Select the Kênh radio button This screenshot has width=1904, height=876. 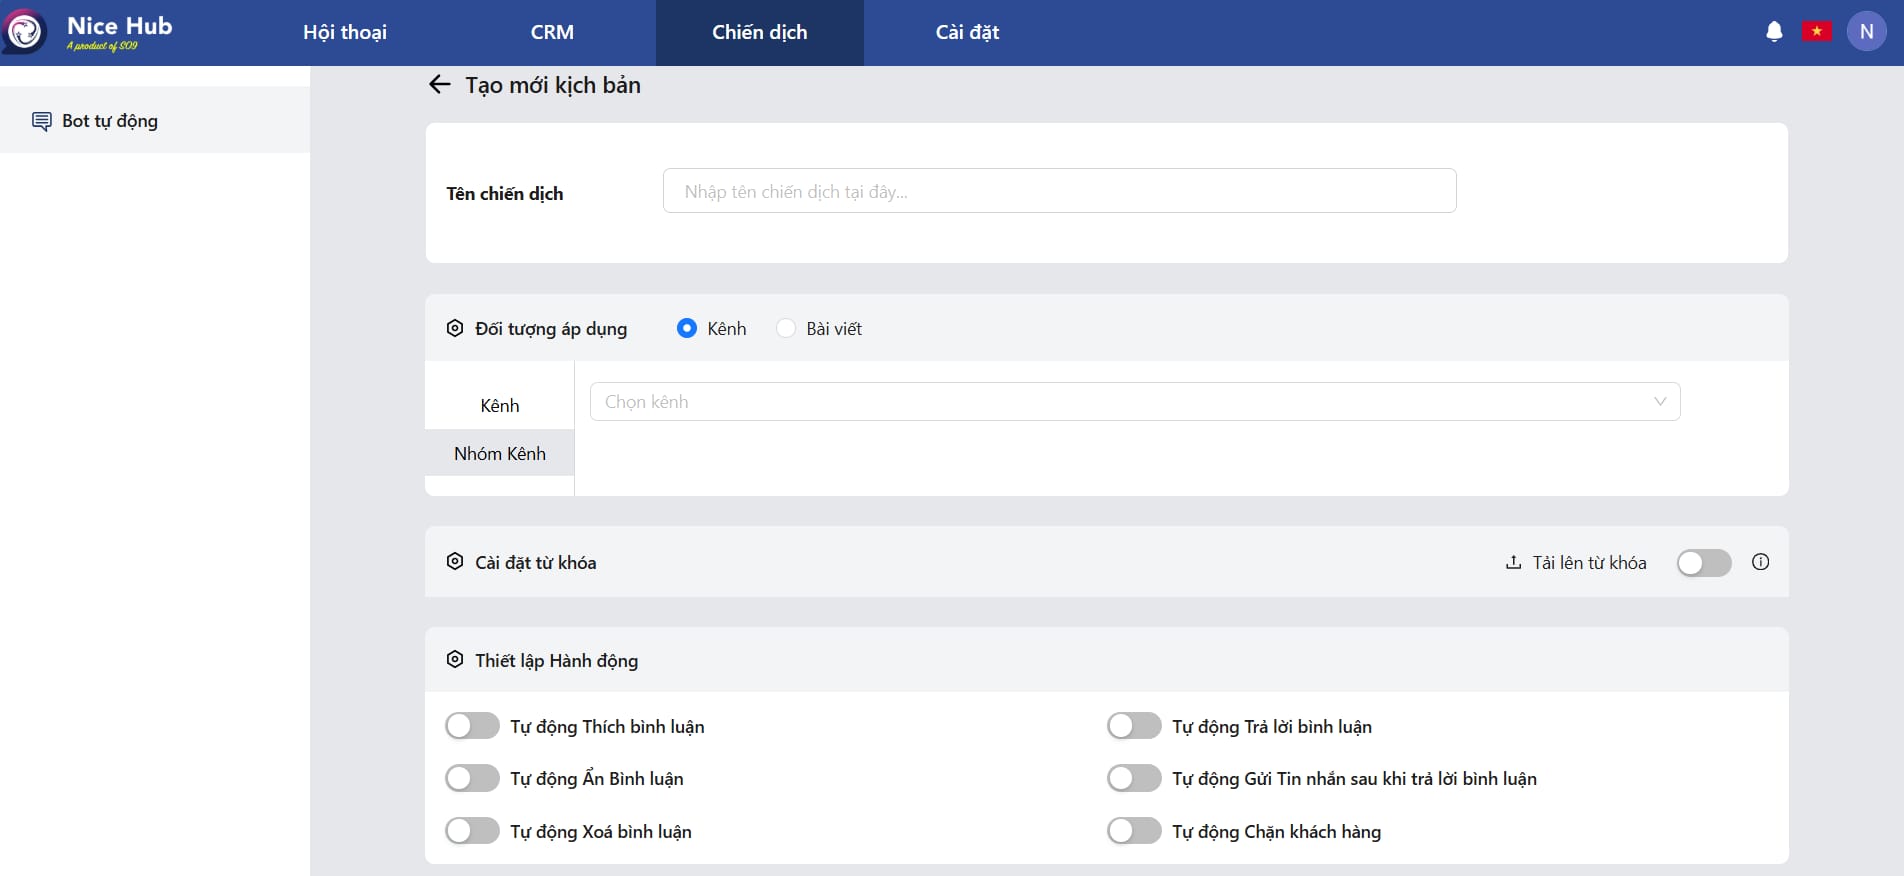(686, 328)
